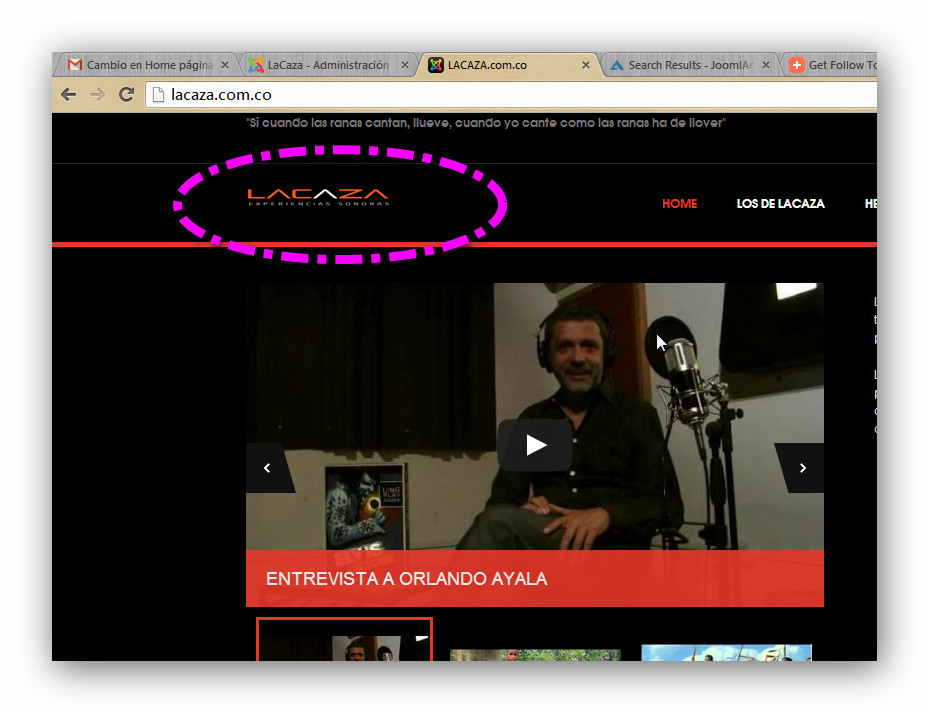The width and height of the screenshot is (929, 713).
Task: Click the page icon in the address bar
Action: tap(158, 95)
